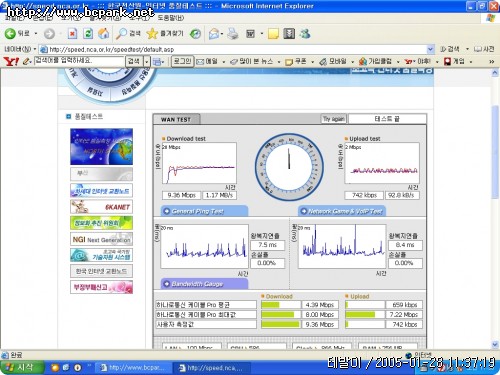Viewport: 500px width, 375px height.
Task: Click the white circle quick launch icon
Action: pos(78,367)
